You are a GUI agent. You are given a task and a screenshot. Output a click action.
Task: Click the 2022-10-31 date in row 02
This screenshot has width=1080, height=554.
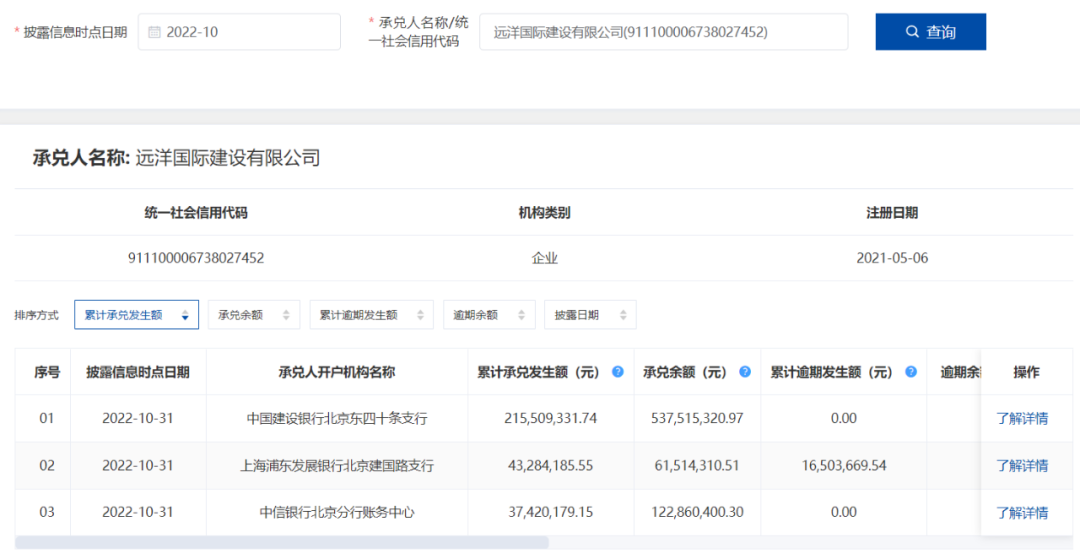pos(138,466)
